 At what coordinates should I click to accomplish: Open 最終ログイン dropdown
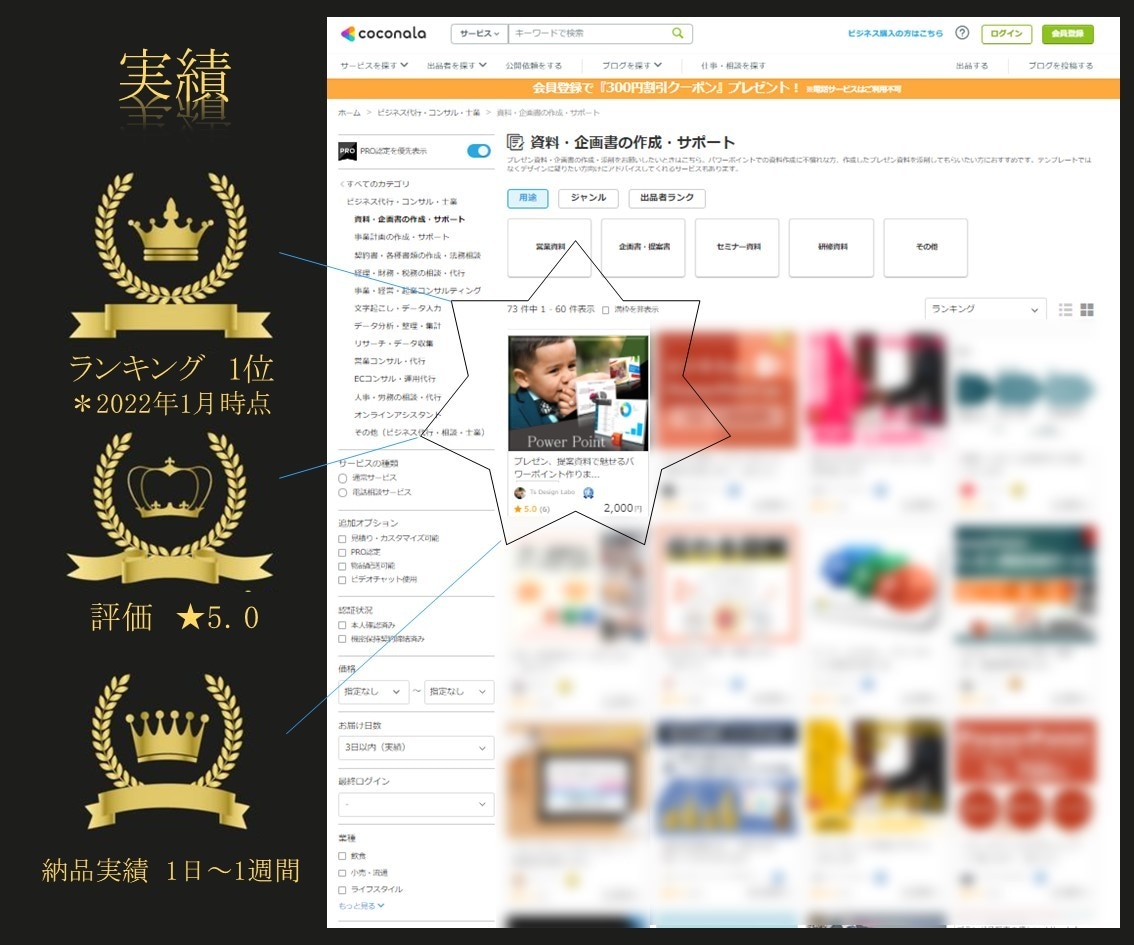pos(416,804)
